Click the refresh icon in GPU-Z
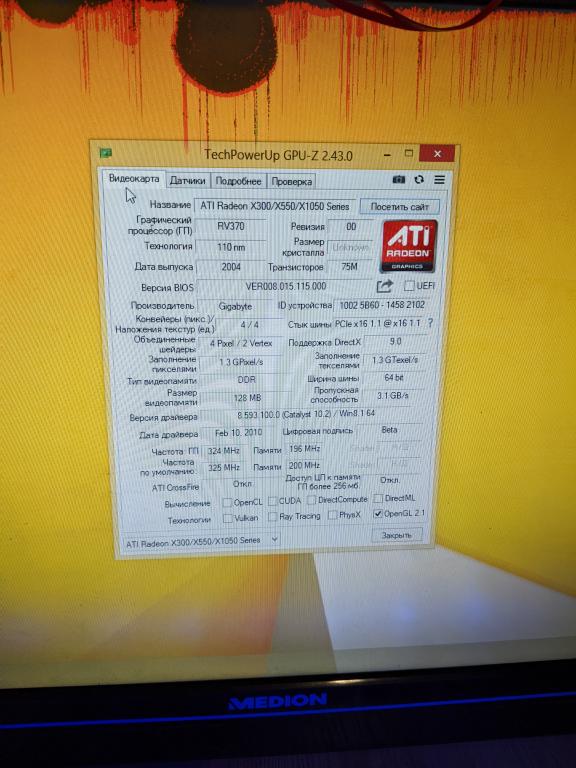 pyautogui.click(x=419, y=180)
